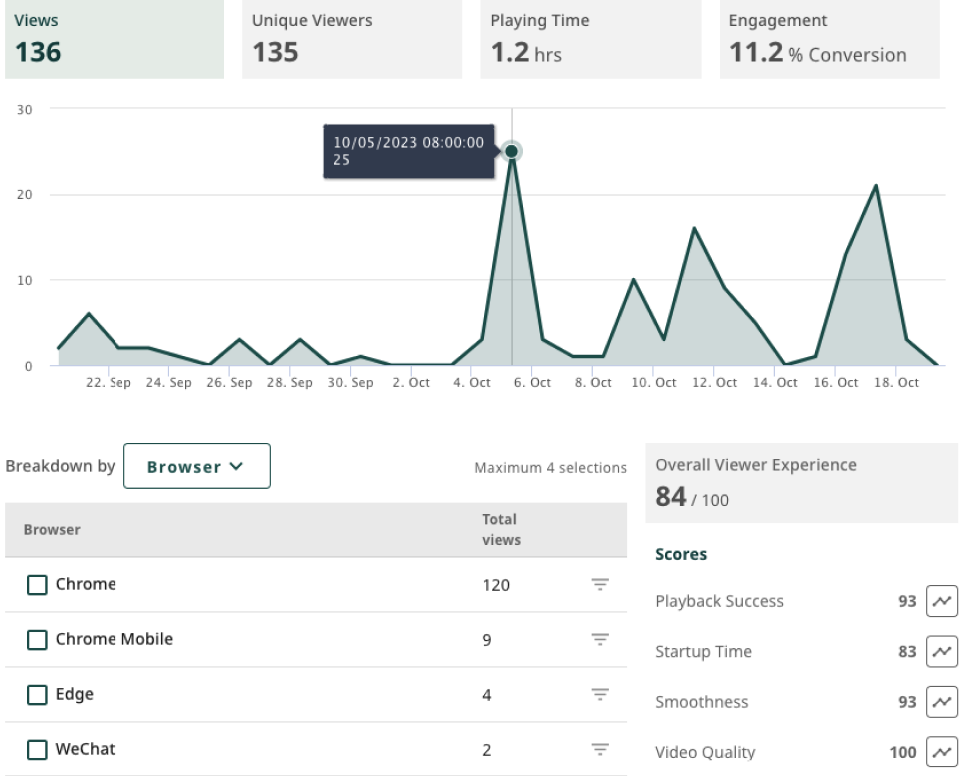Click the WeChat row filter icon
960x776 pixels.
(x=600, y=749)
